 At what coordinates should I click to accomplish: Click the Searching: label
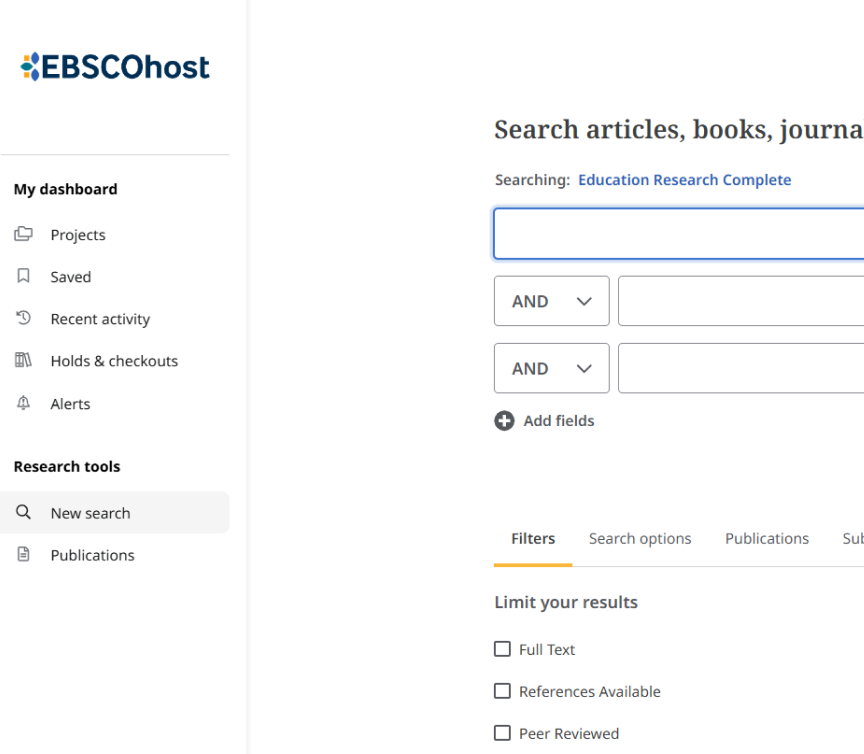[532, 180]
